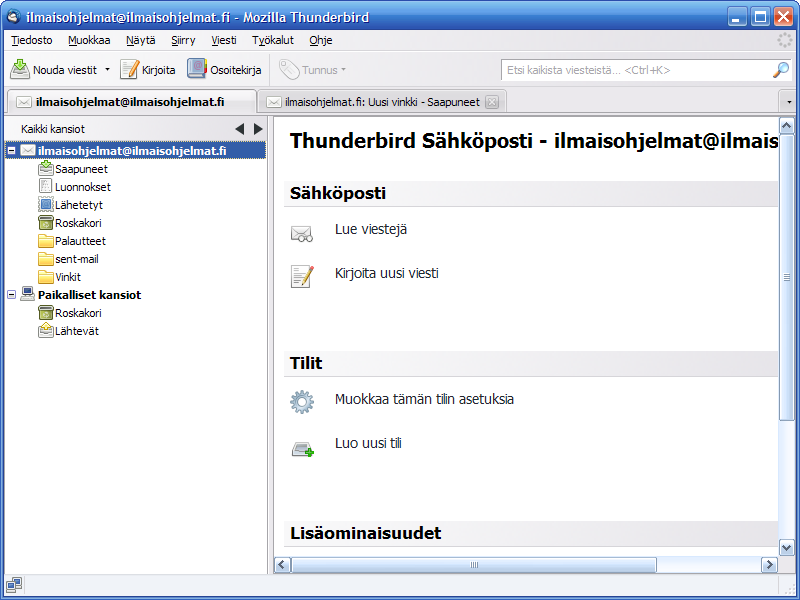This screenshot has height=600, width=800.
Task: Open the Nouda viestit dropdown arrow
Action: coord(107,69)
